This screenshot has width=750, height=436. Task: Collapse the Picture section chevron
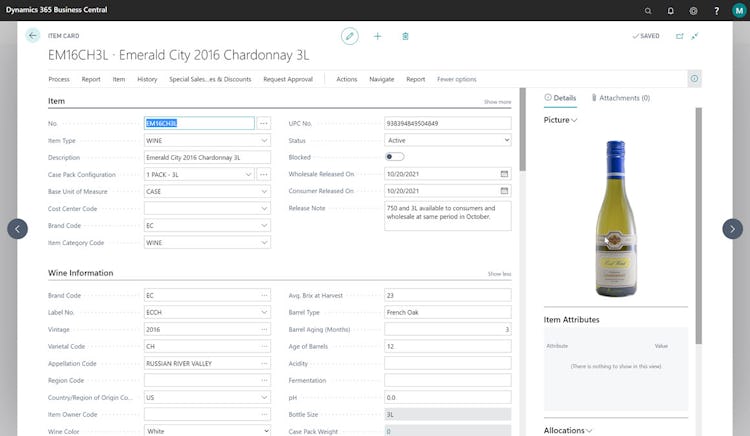[574, 120]
